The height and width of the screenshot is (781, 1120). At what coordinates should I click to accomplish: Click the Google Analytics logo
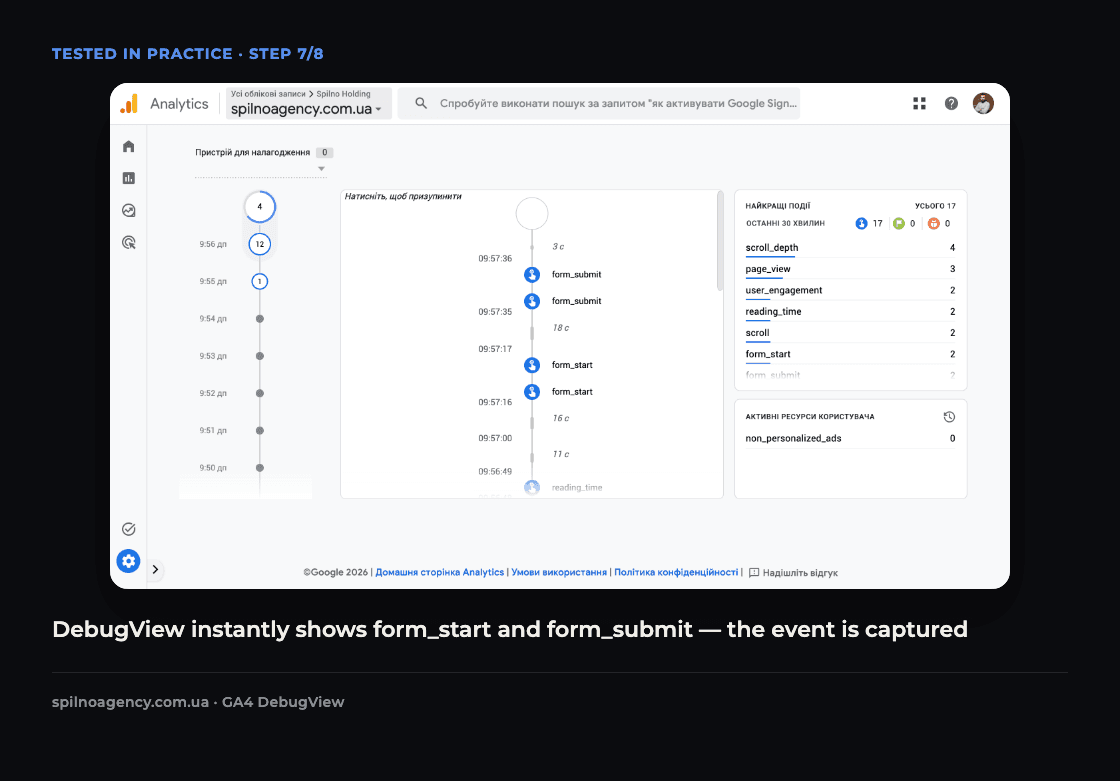(x=129, y=104)
